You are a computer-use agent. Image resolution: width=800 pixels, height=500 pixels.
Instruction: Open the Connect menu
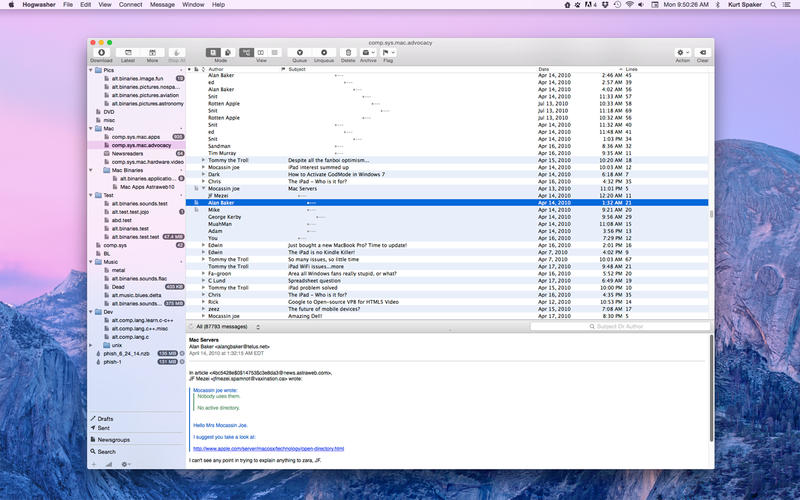pos(130,5)
